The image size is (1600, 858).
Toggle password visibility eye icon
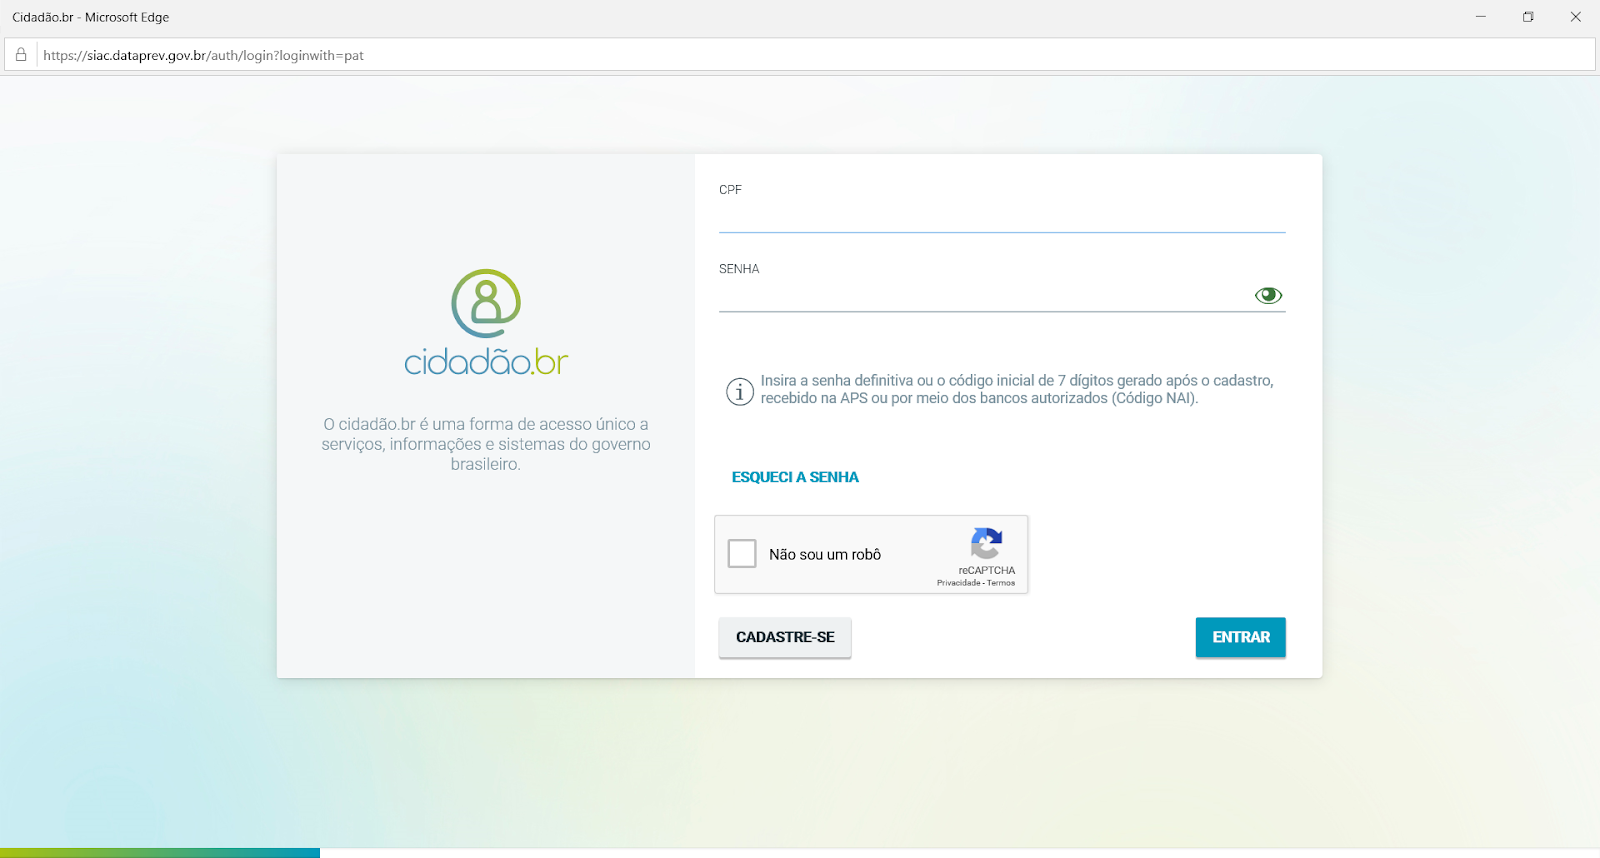point(1268,295)
